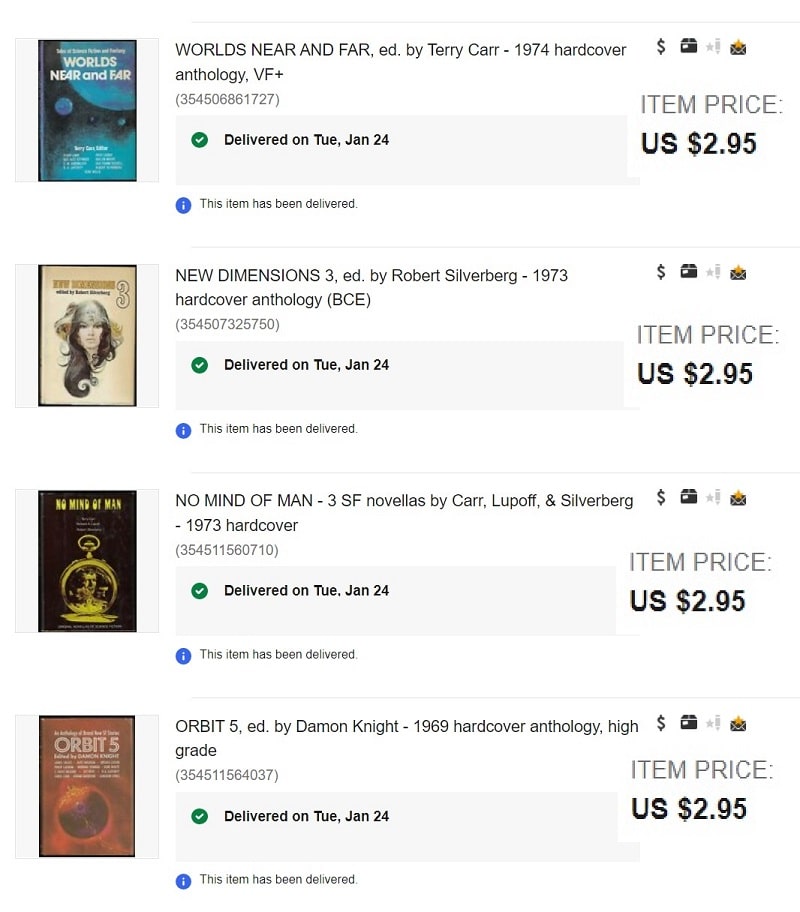Click the feedback star icon for Orbit 5
800x912 pixels.
tap(713, 723)
